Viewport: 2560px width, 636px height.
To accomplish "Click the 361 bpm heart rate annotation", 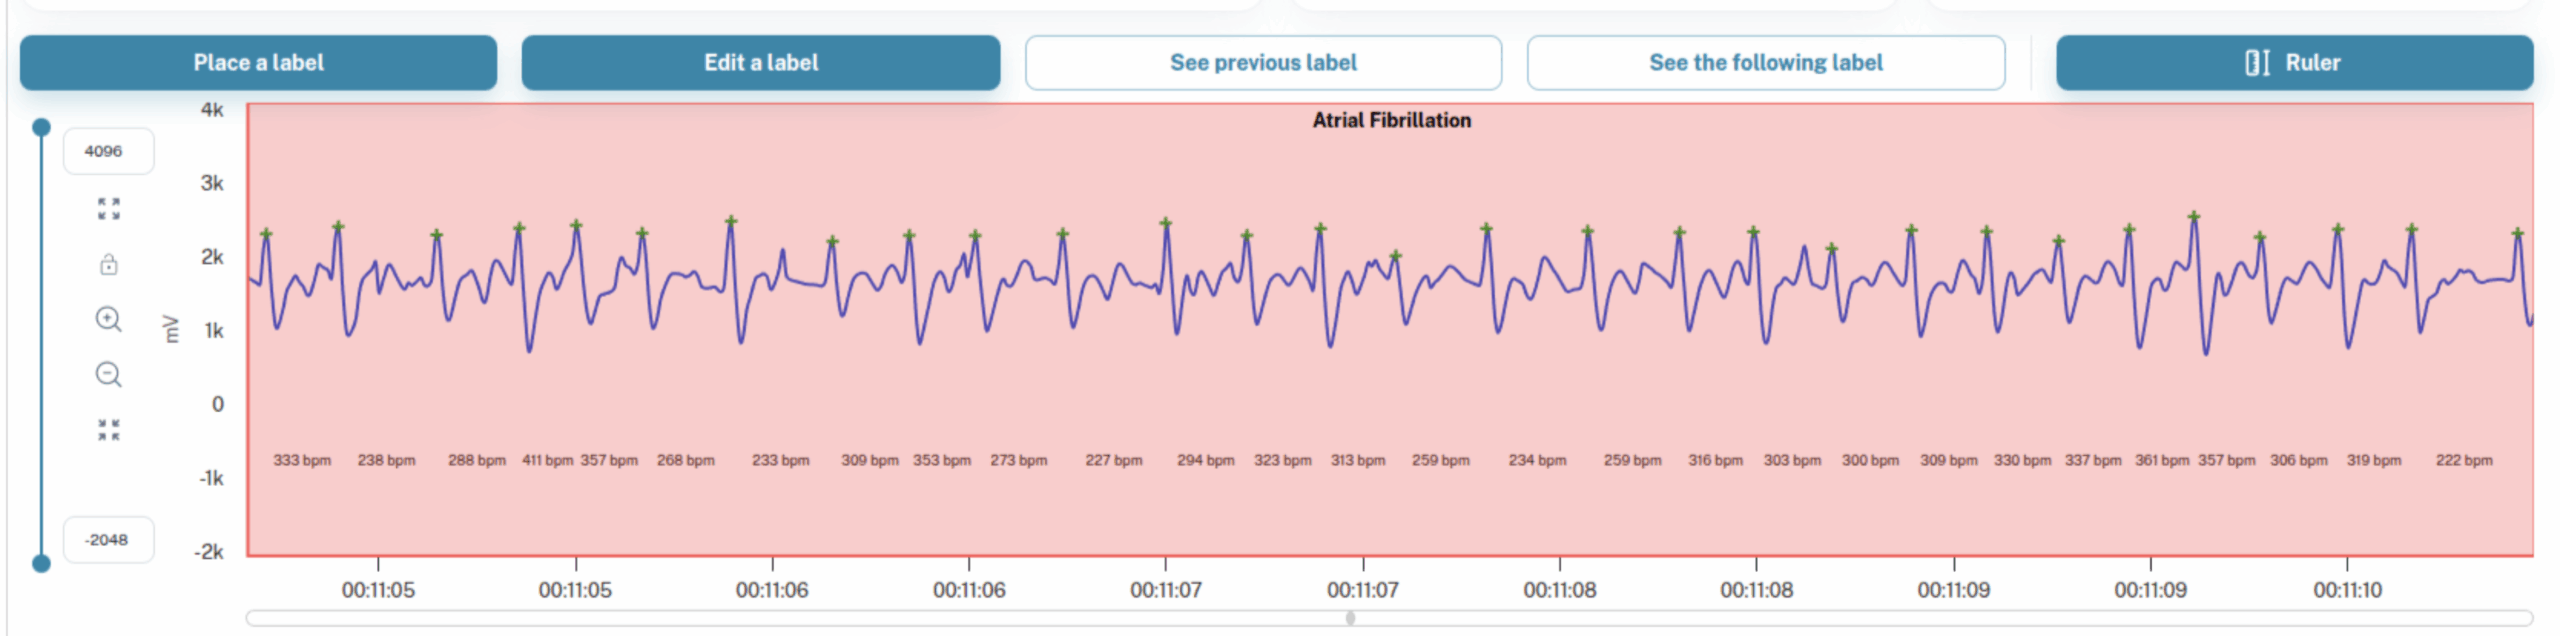I will [x=2161, y=460].
